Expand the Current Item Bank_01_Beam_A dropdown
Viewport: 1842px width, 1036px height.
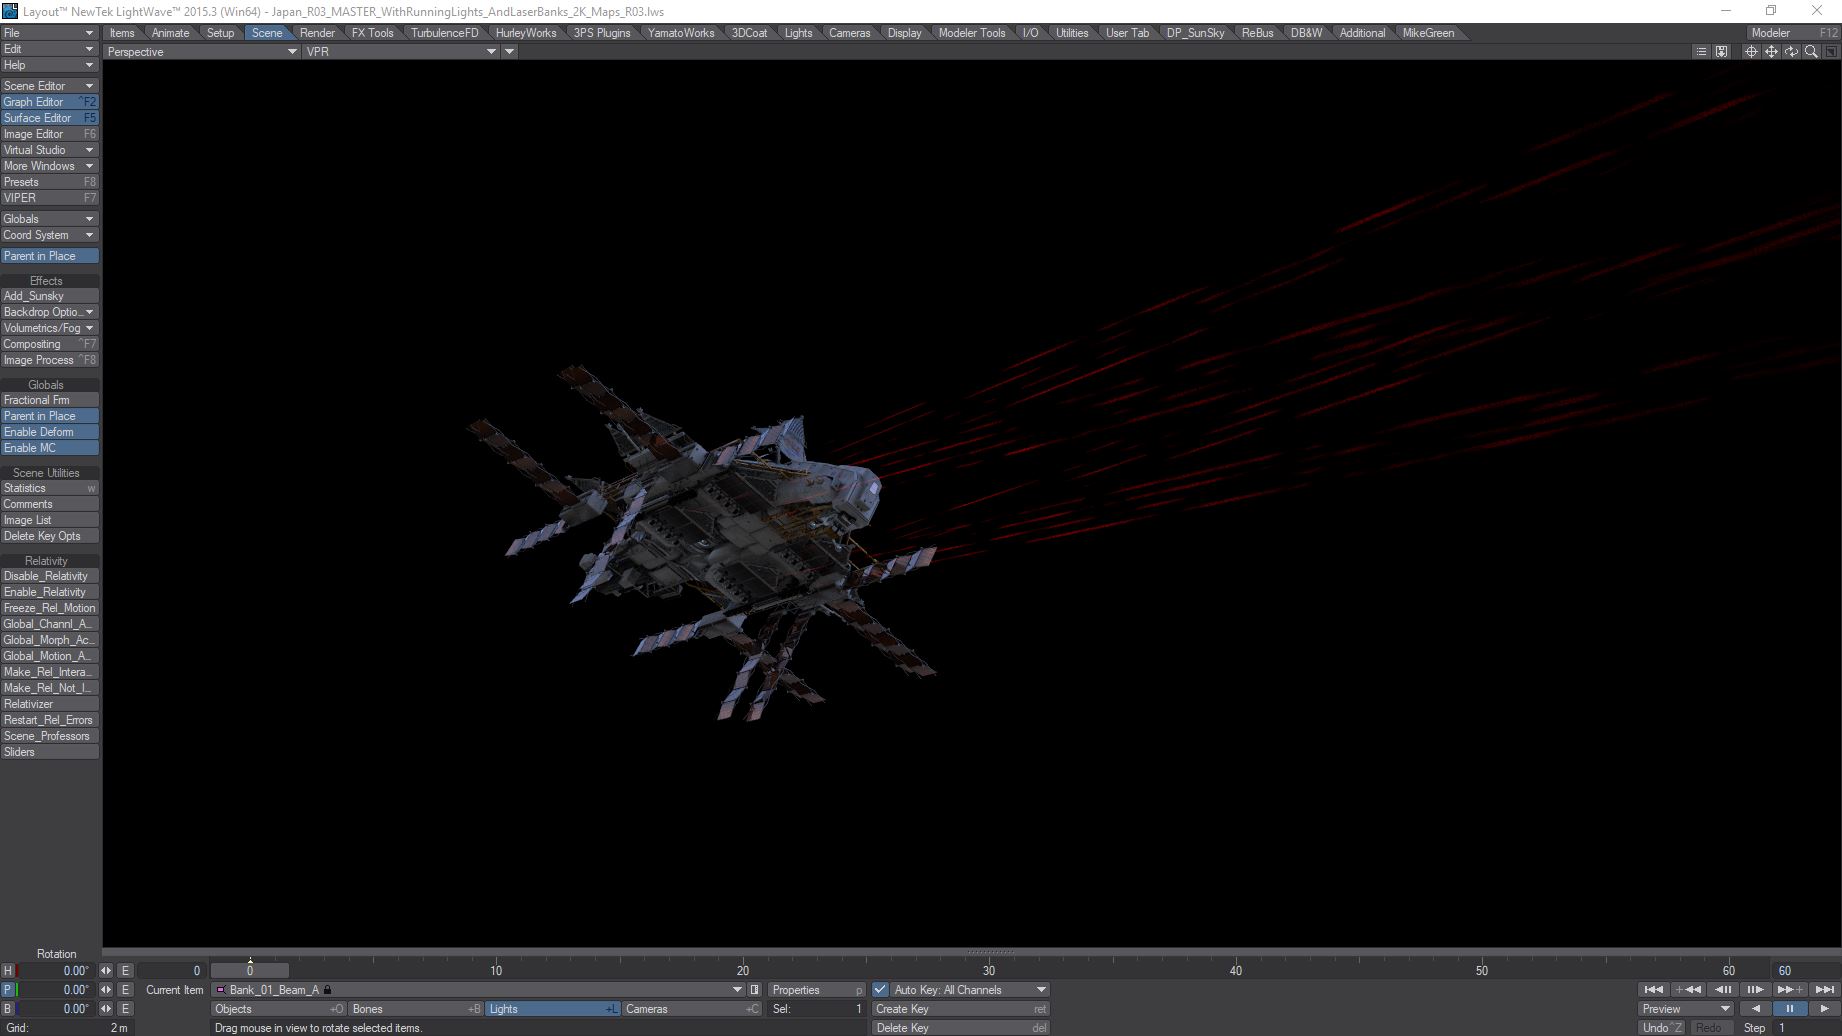[x=738, y=990]
